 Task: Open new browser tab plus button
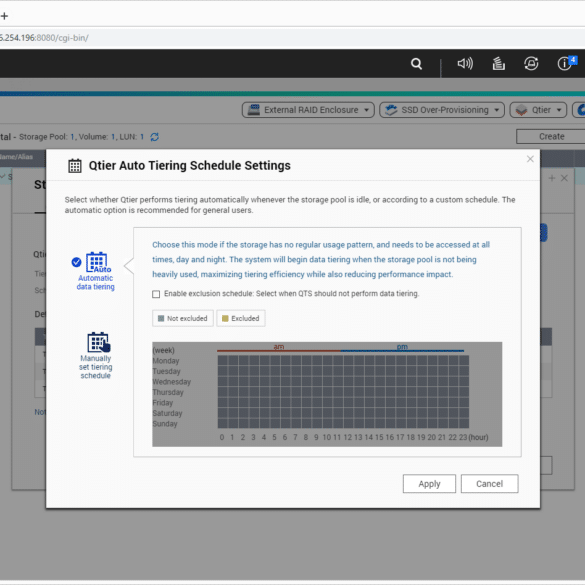pyautogui.click(x=4, y=16)
